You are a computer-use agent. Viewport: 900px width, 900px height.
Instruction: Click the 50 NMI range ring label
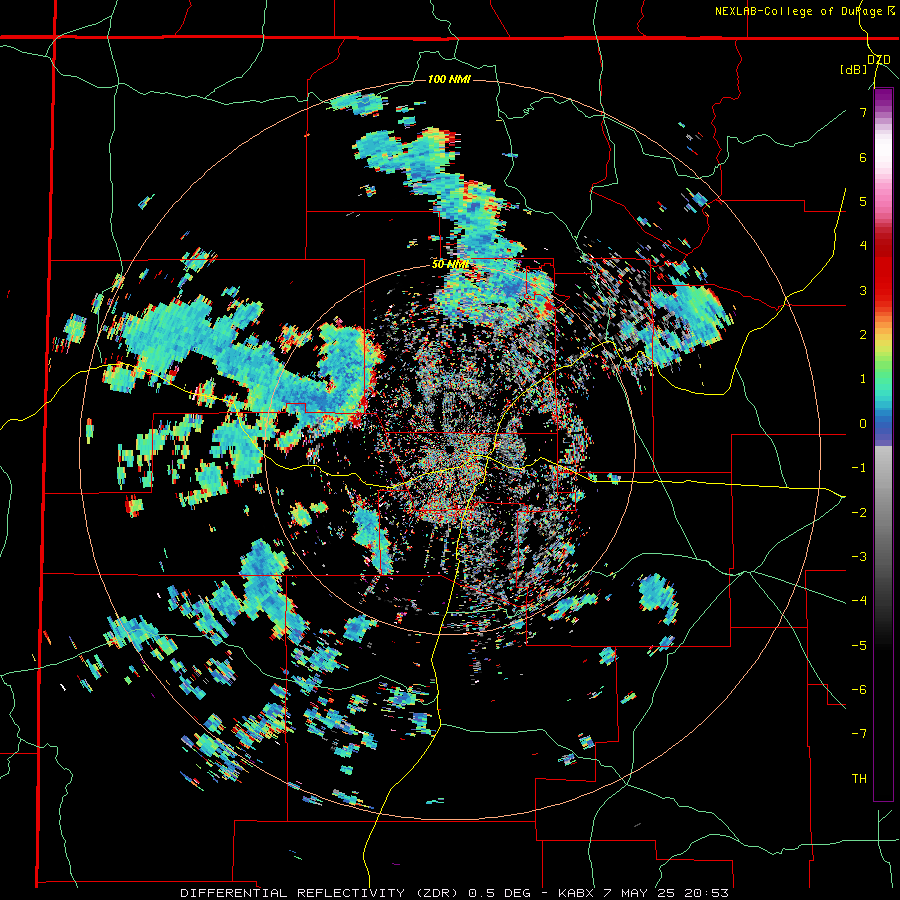450,265
